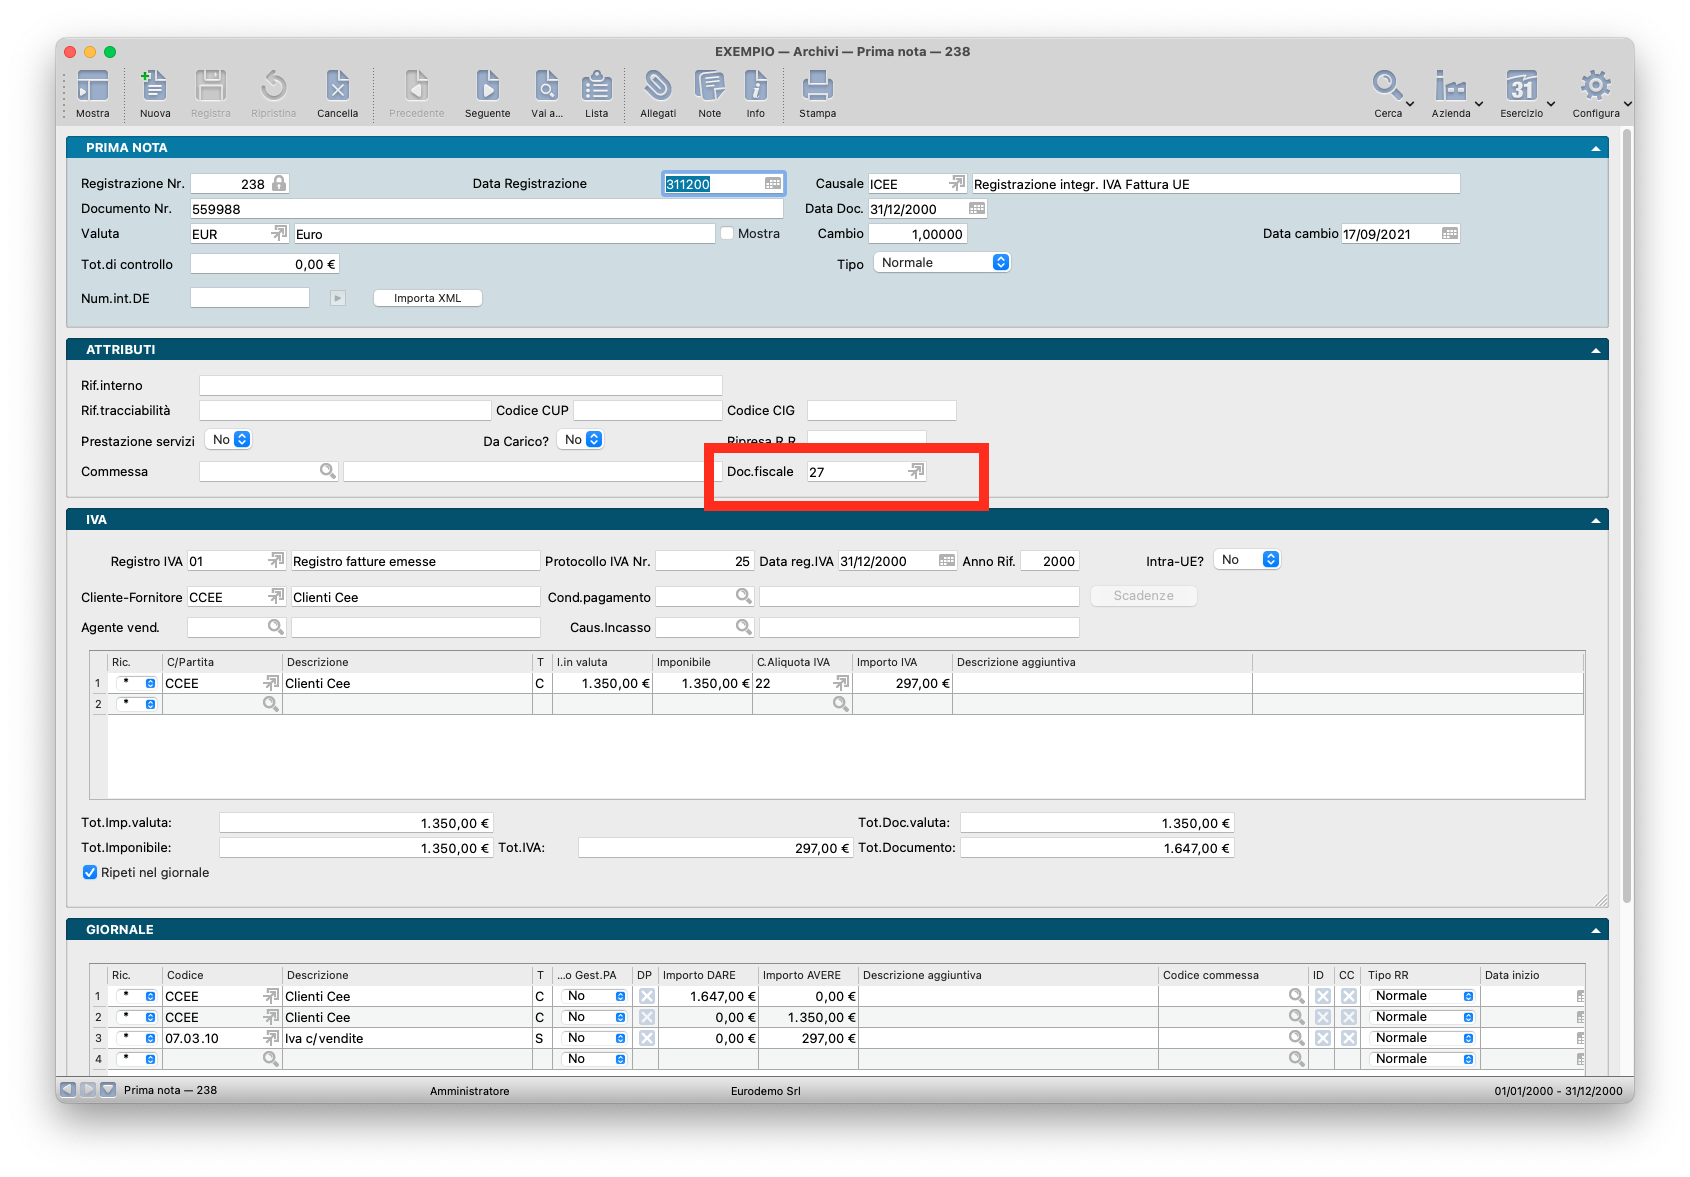This screenshot has width=1690, height=1177.
Task: Open the Intra-UE? dropdown
Action: coord(1247,560)
